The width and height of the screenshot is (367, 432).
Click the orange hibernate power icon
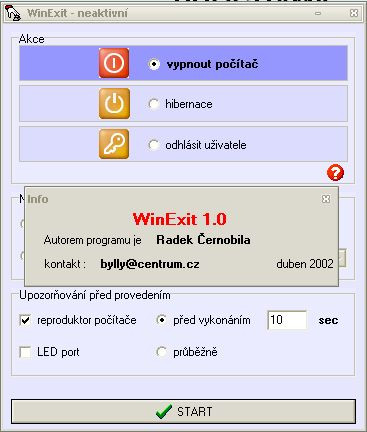point(114,104)
